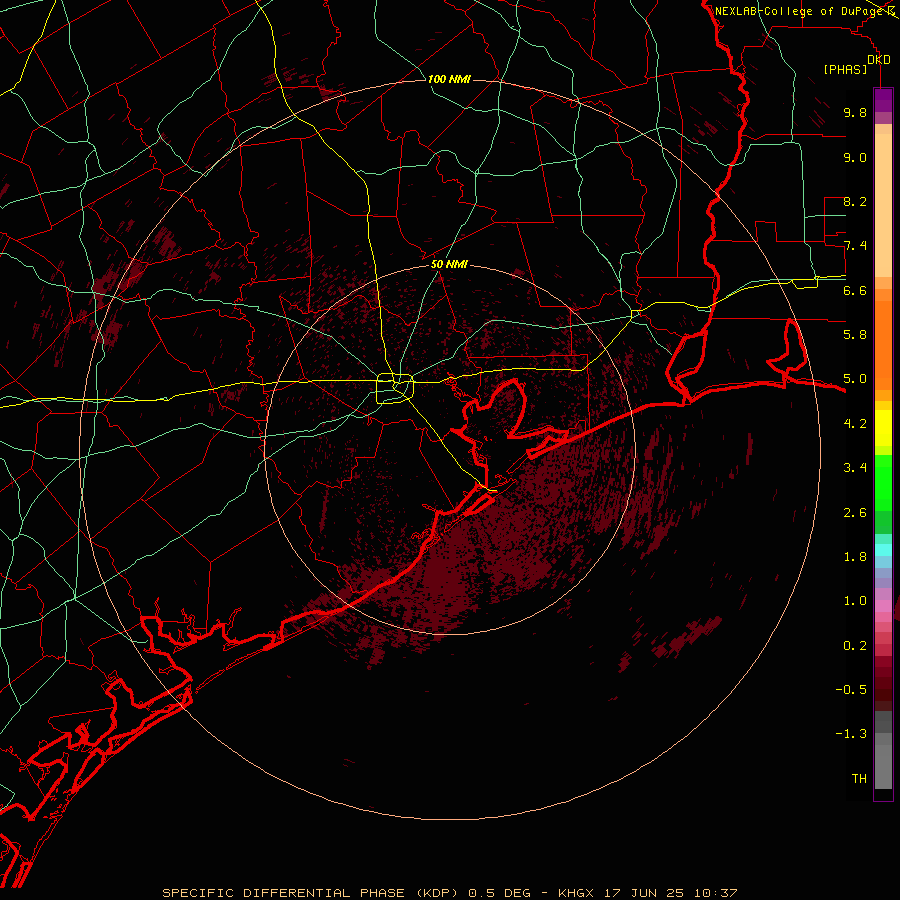
Task: Click the "7.4" scale value
Action: [x=855, y=246]
